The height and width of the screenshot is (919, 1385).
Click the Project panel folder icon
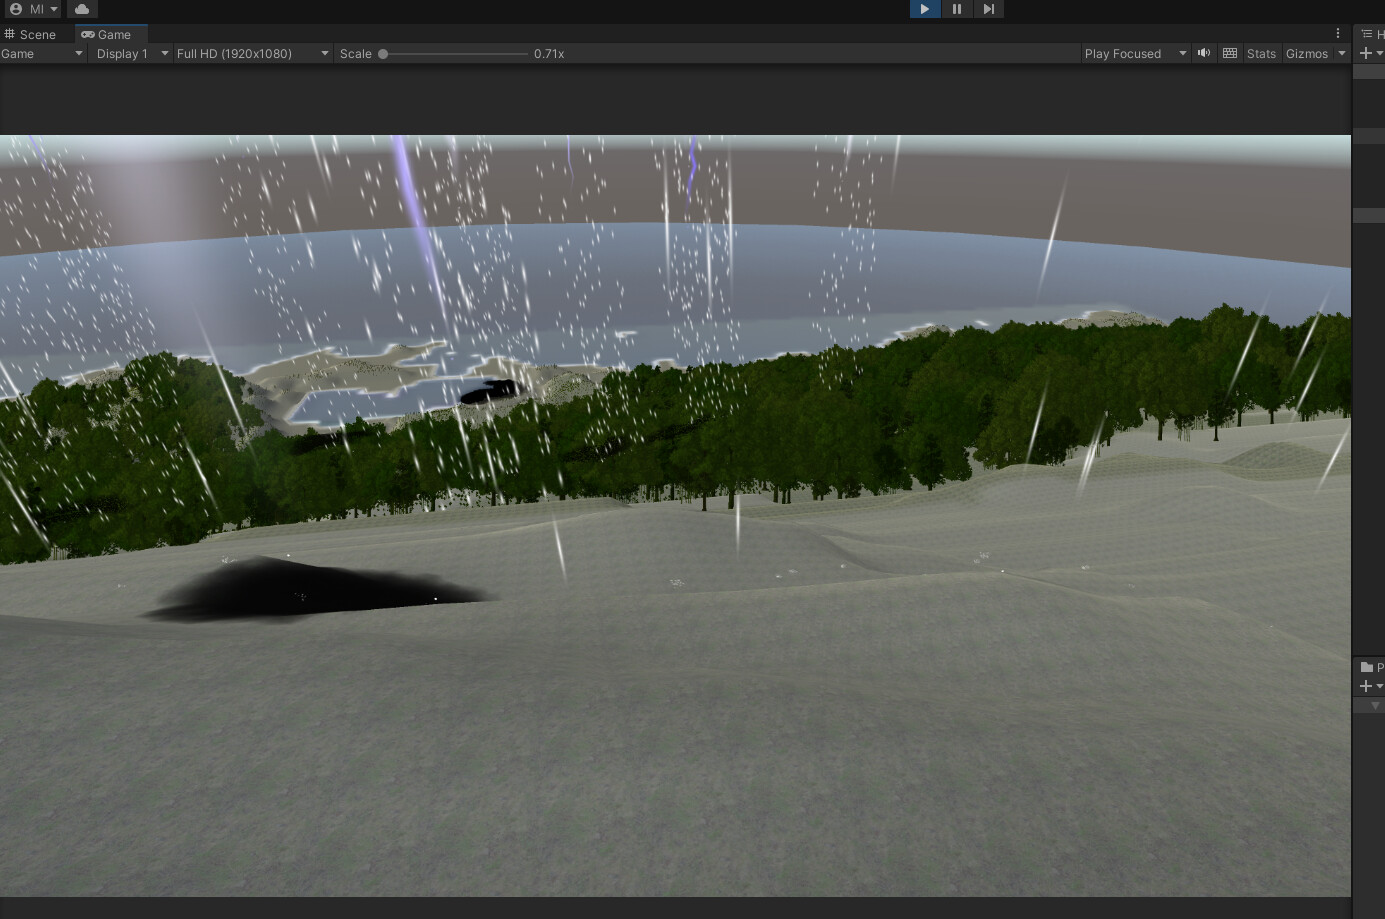tap(1365, 667)
